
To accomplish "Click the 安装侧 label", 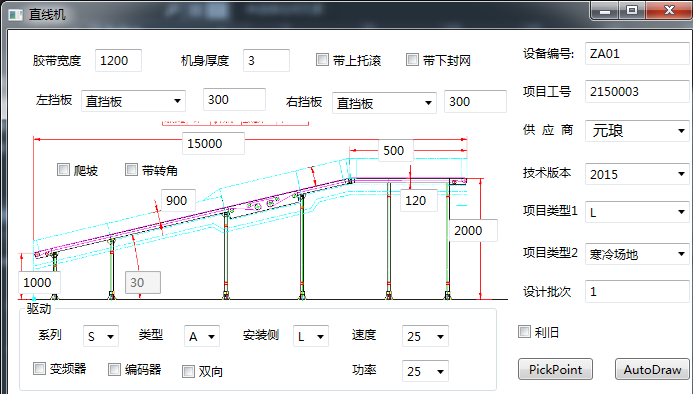I will [261, 335].
